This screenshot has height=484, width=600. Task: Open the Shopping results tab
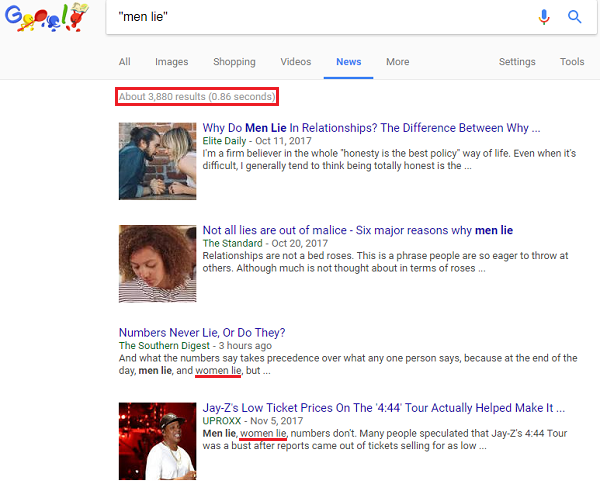tap(234, 62)
